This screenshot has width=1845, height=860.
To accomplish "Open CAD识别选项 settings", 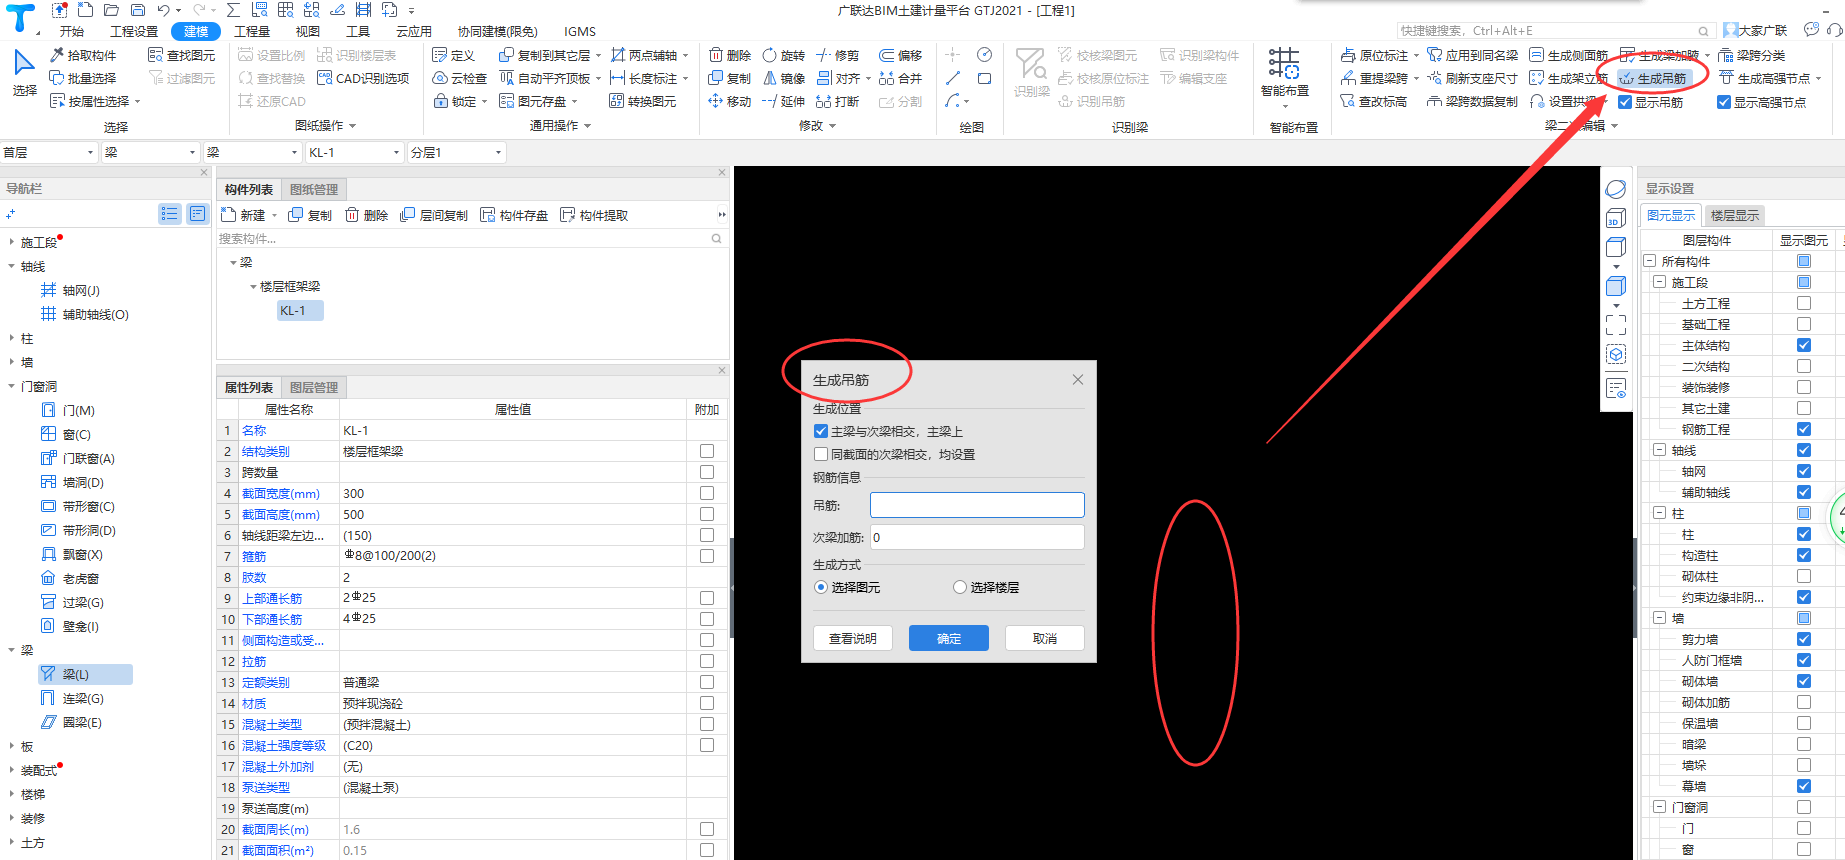I will pyautogui.click(x=363, y=78).
